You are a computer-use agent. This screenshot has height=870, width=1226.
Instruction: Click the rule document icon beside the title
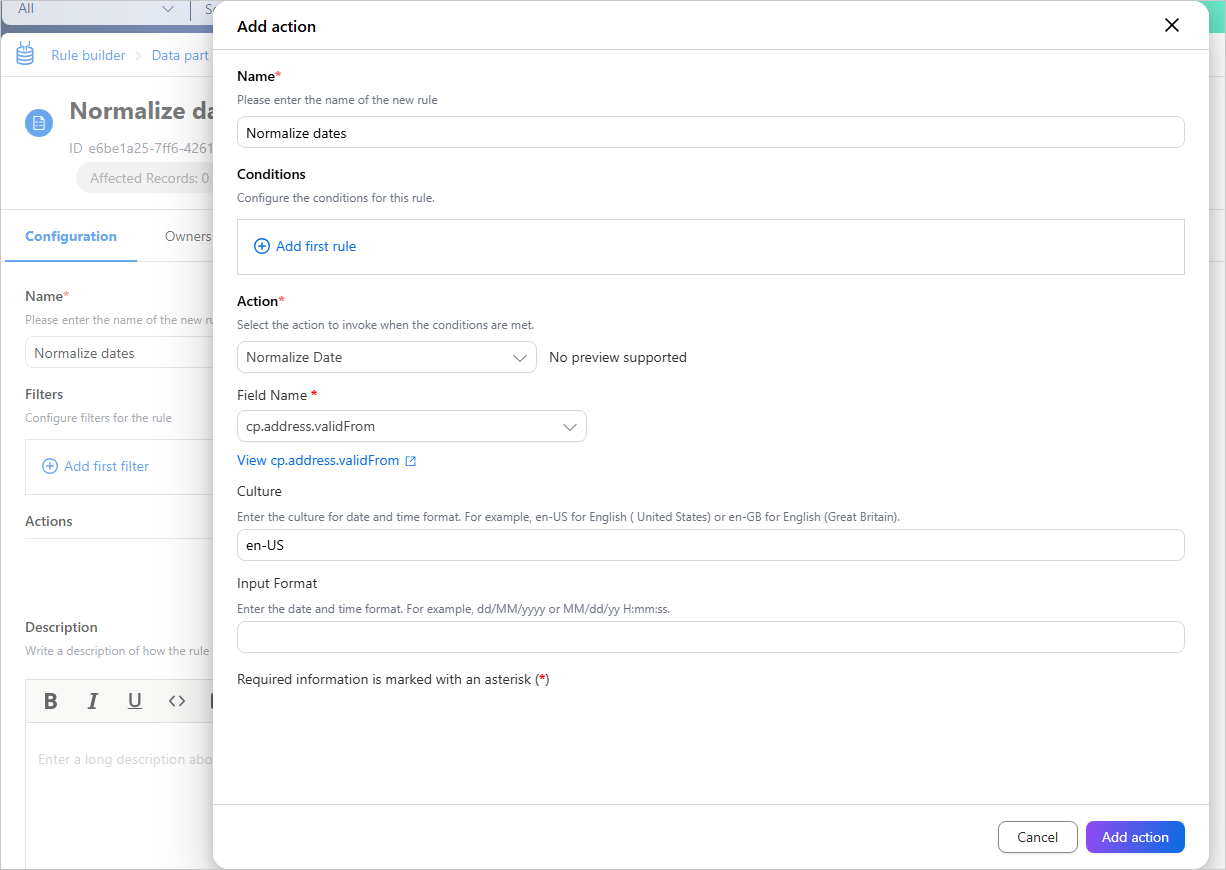click(39, 123)
